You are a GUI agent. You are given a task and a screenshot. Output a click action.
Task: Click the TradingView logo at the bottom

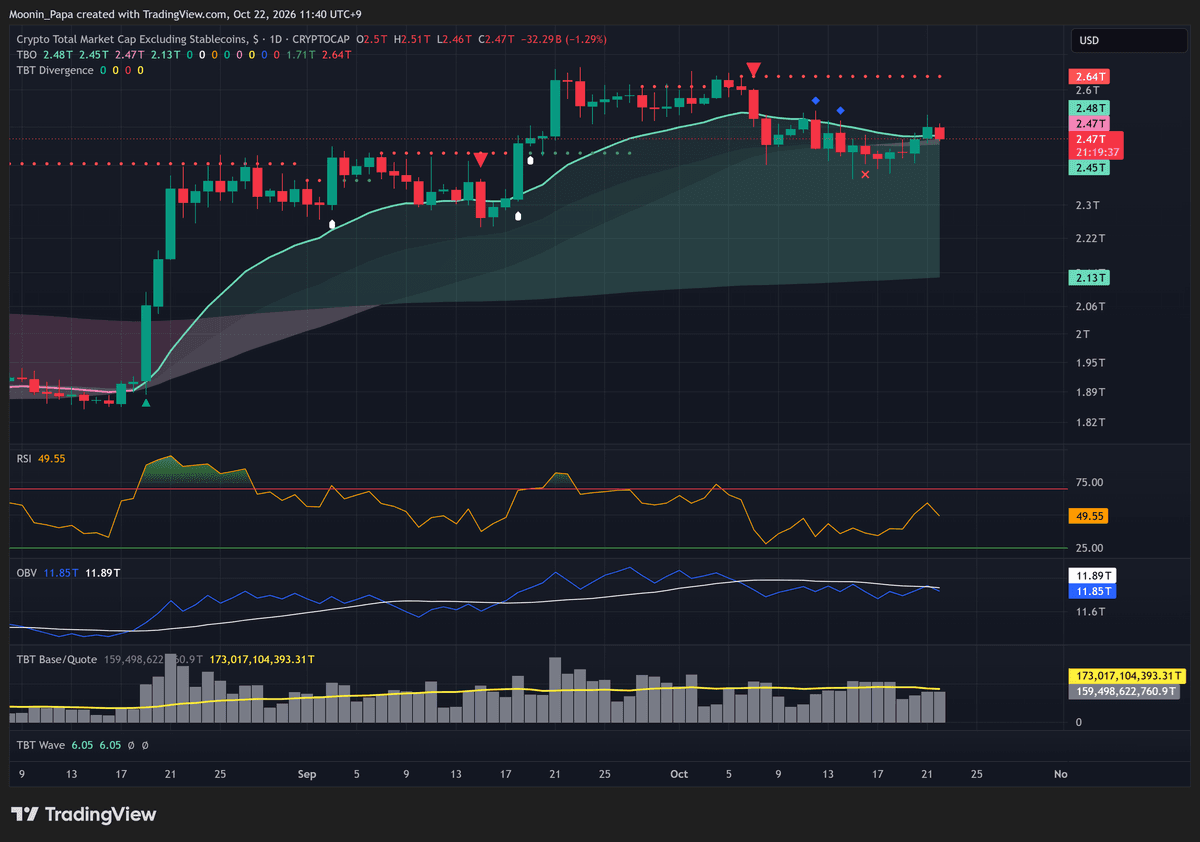click(x=84, y=815)
